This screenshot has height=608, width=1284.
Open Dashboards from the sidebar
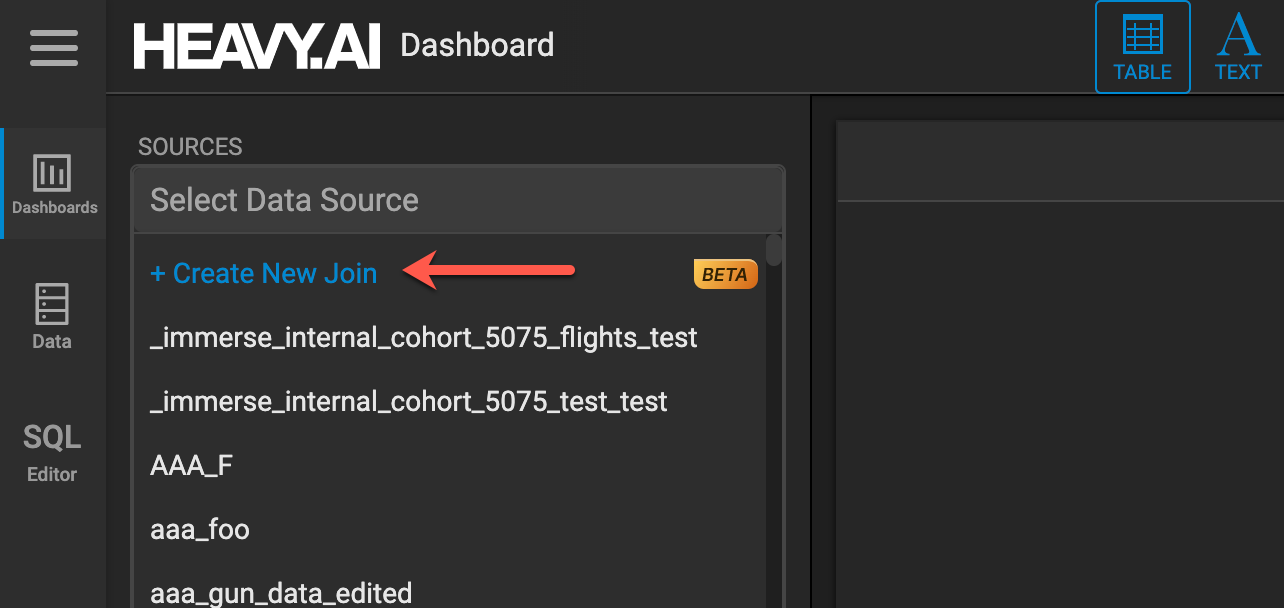click(54, 184)
